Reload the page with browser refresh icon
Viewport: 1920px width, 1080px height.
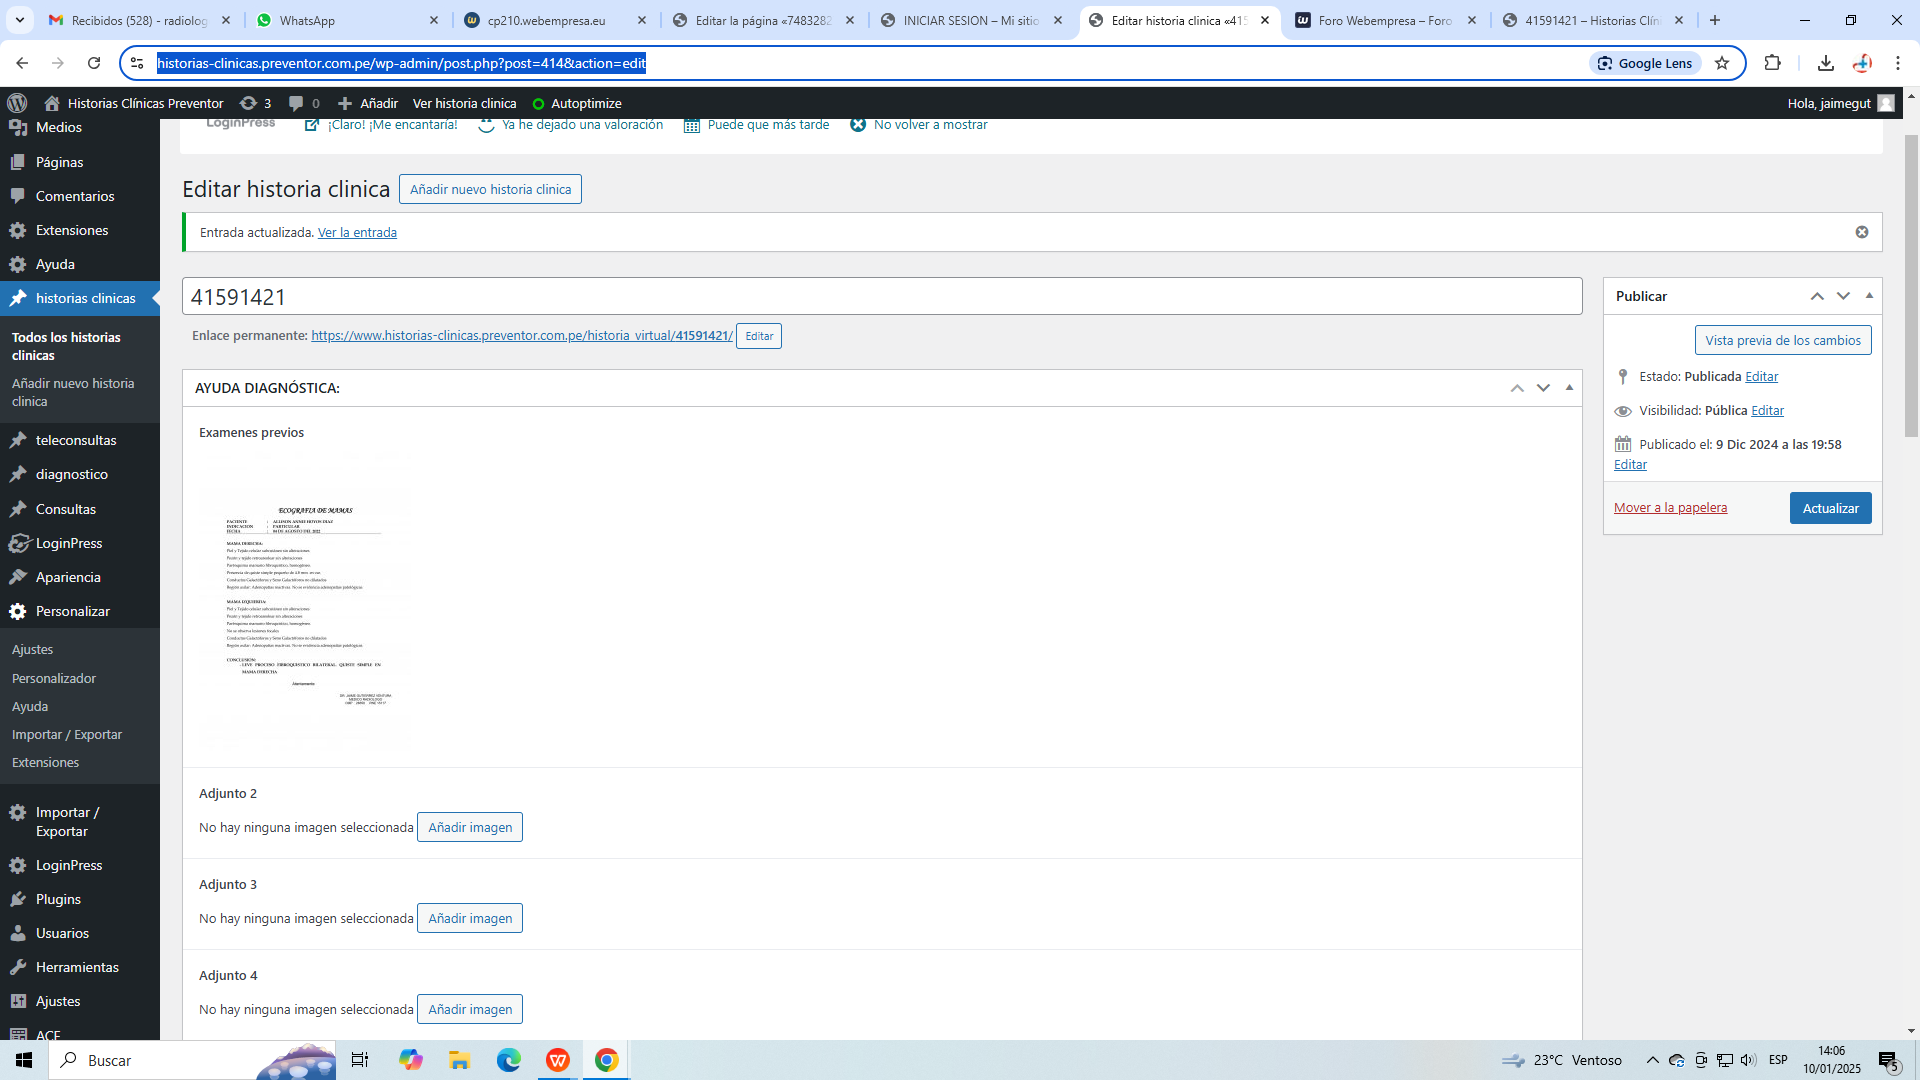pos(94,63)
